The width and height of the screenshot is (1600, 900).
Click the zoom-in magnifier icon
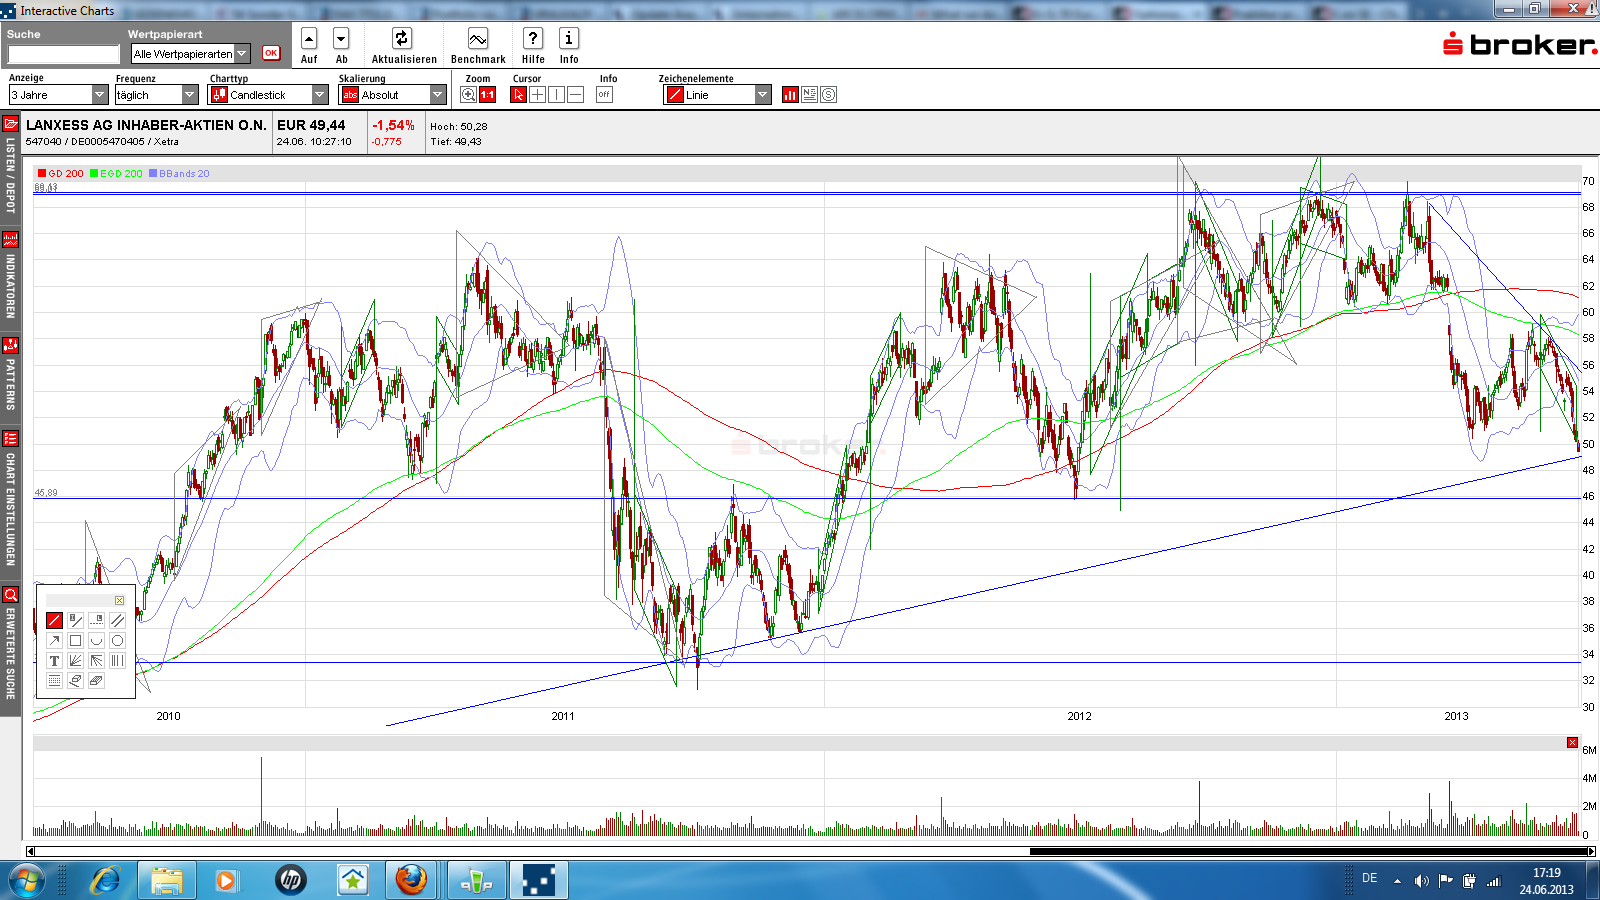tap(468, 95)
